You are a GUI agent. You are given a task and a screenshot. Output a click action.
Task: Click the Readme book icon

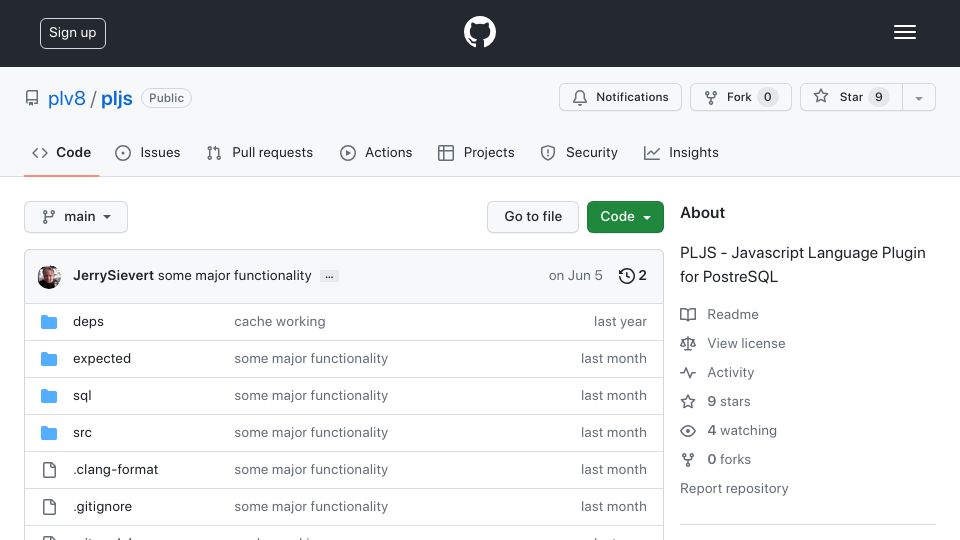[x=688, y=315]
